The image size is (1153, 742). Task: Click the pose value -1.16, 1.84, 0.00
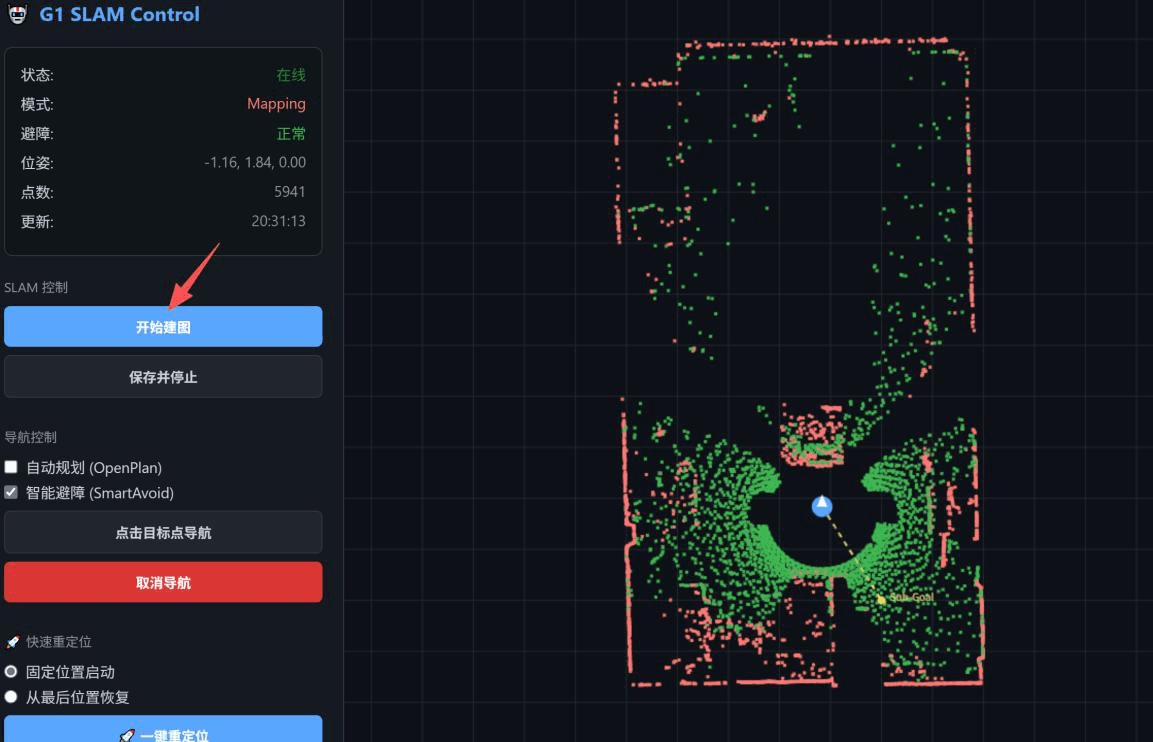254,163
